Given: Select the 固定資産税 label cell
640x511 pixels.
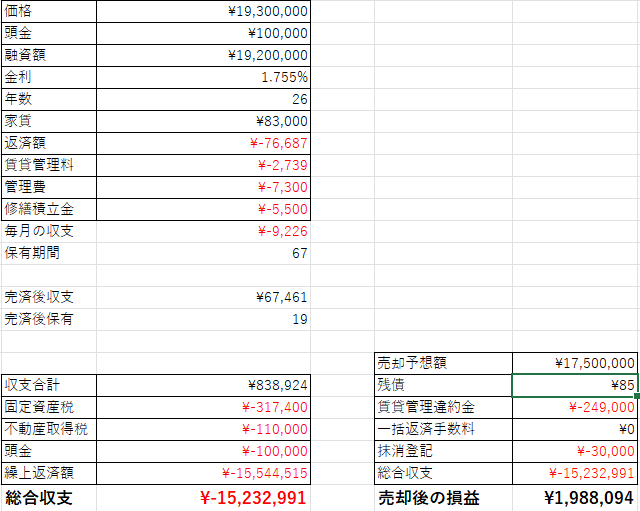Looking at the screenshot, I should pyautogui.click(x=49, y=407).
